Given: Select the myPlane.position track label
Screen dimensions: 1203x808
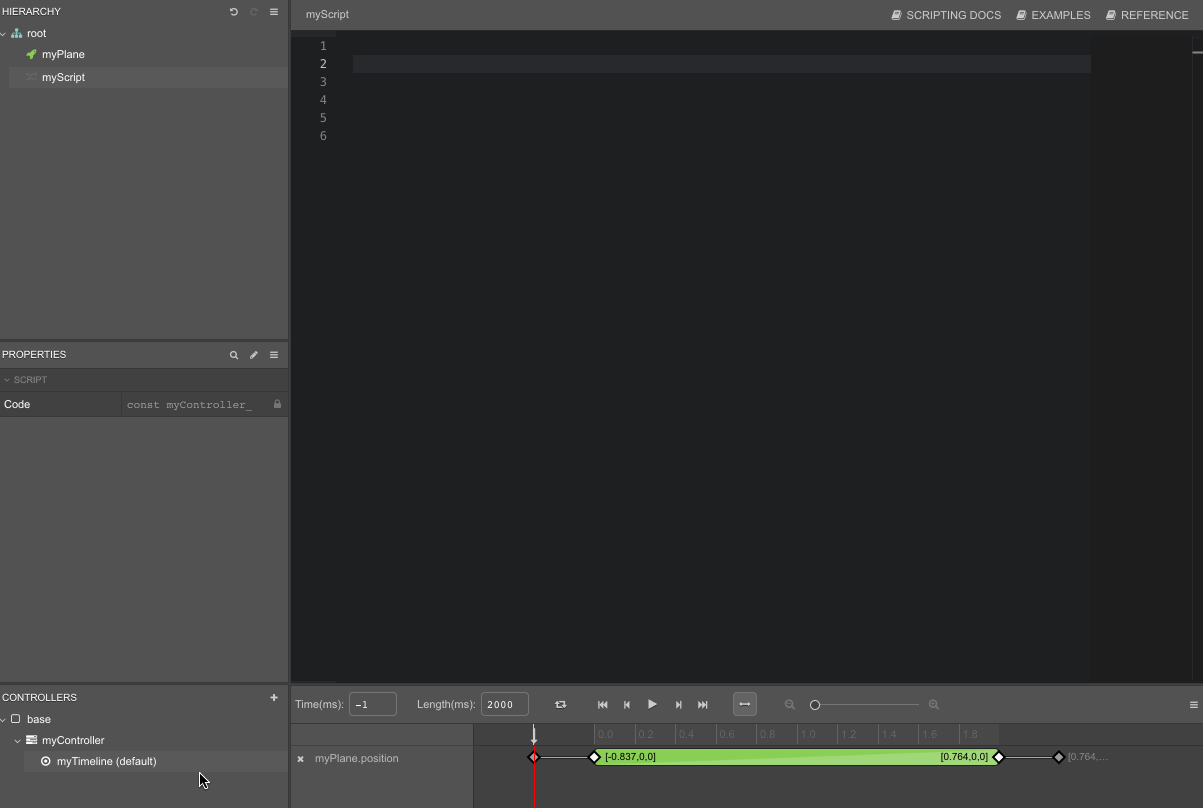Looking at the screenshot, I should coord(356,758).
